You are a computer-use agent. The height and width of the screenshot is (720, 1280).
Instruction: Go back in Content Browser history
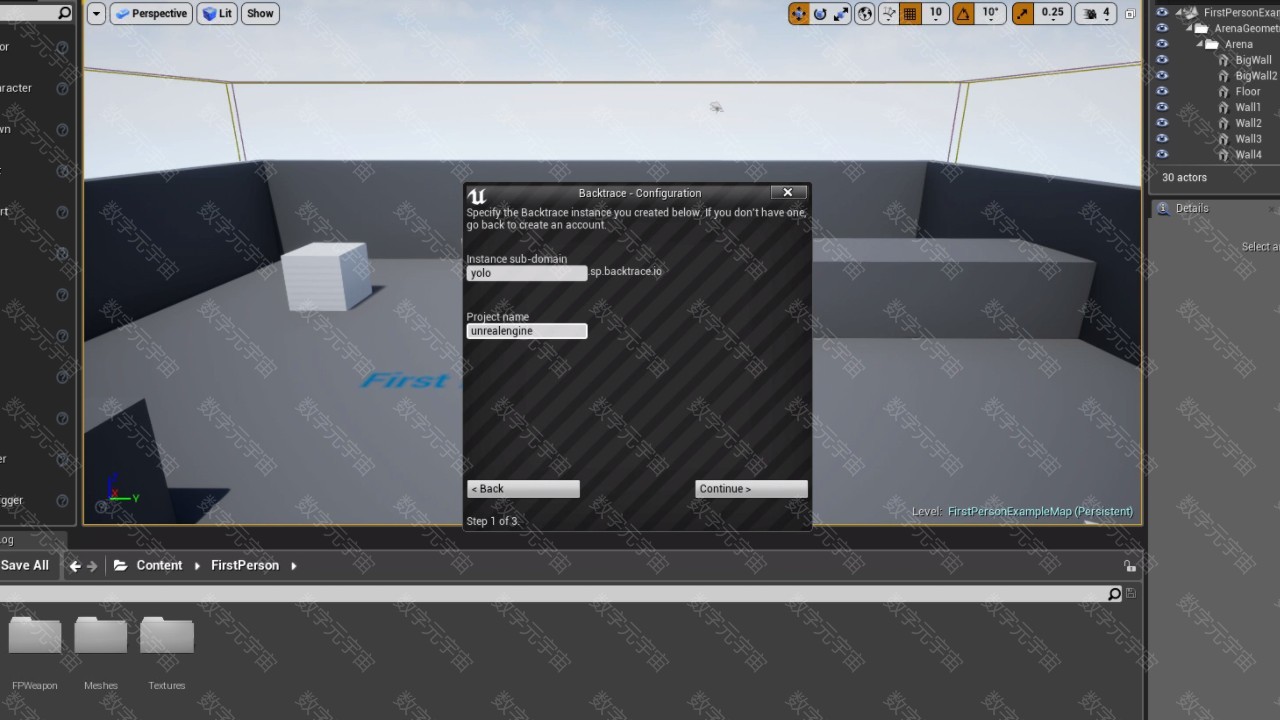(x=75, y=566)
